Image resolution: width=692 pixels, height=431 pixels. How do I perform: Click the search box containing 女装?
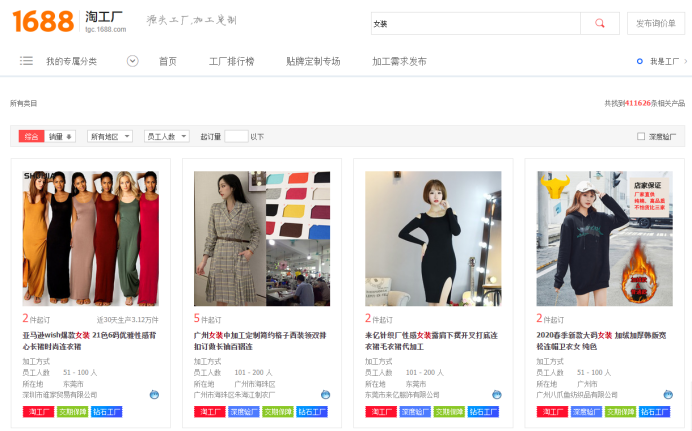point(476,23)
